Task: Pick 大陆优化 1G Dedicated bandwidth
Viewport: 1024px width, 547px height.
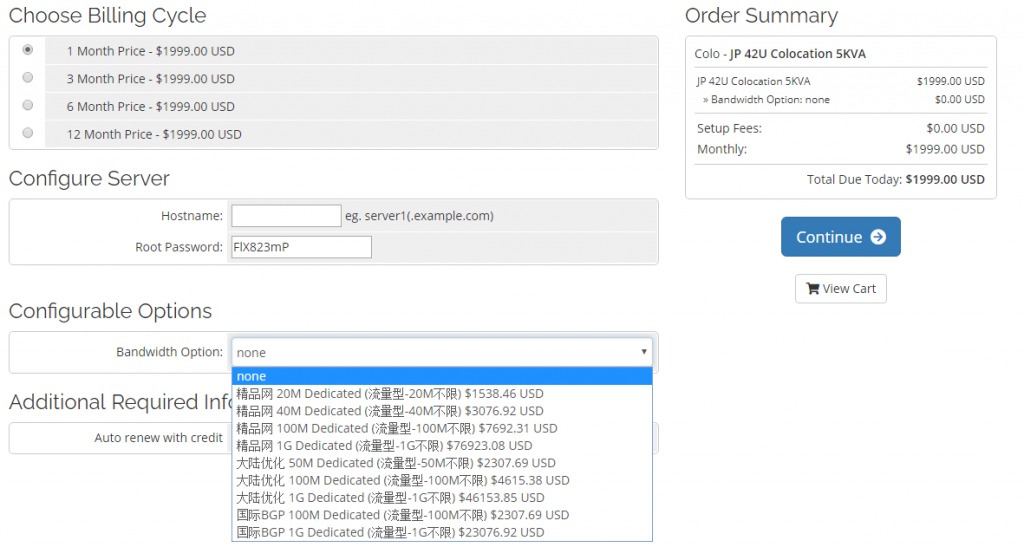Action: (x=390, y=497)
